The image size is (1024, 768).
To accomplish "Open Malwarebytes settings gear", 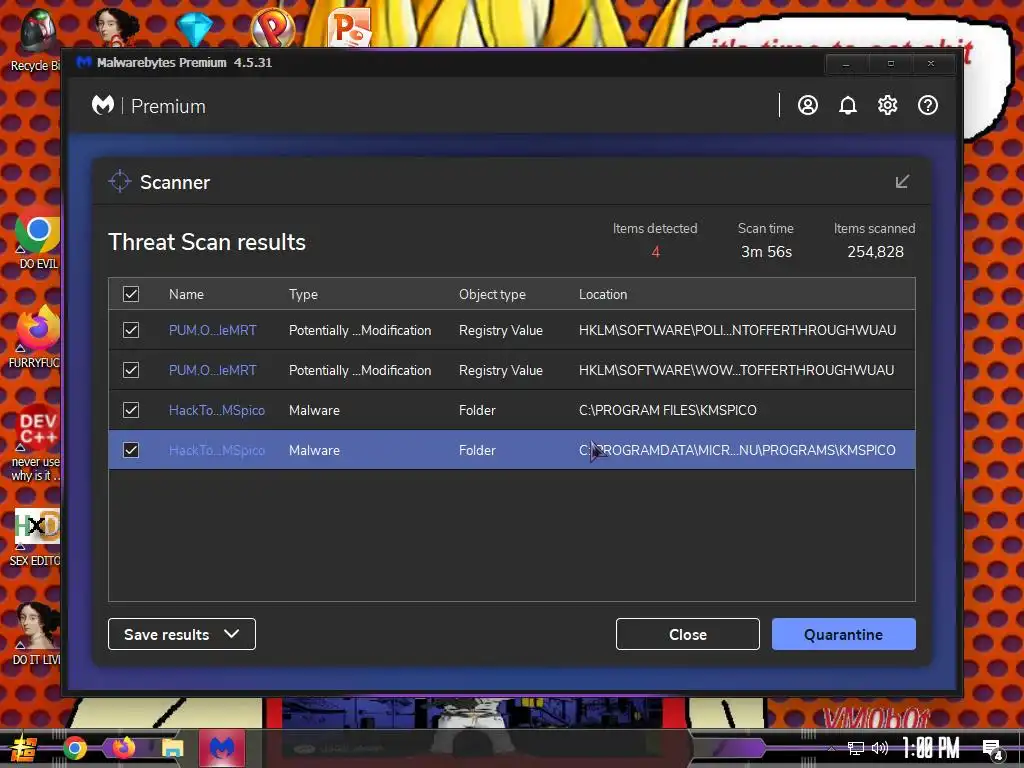I will pos(887,105).
